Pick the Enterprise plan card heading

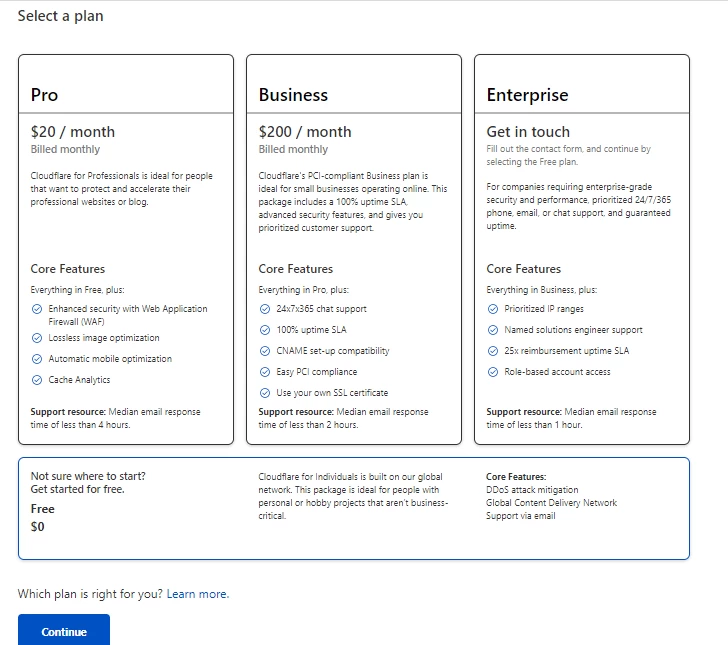tap(527, 95)
